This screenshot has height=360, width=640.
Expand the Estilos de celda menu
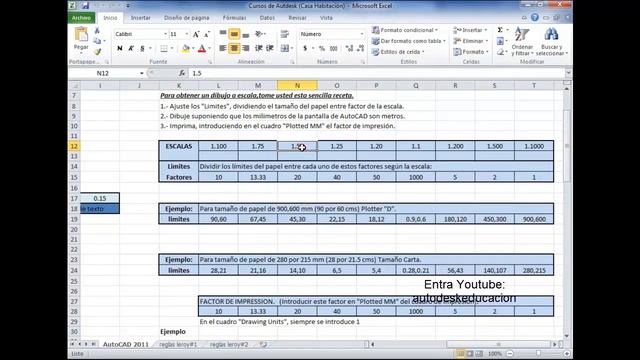398,52
